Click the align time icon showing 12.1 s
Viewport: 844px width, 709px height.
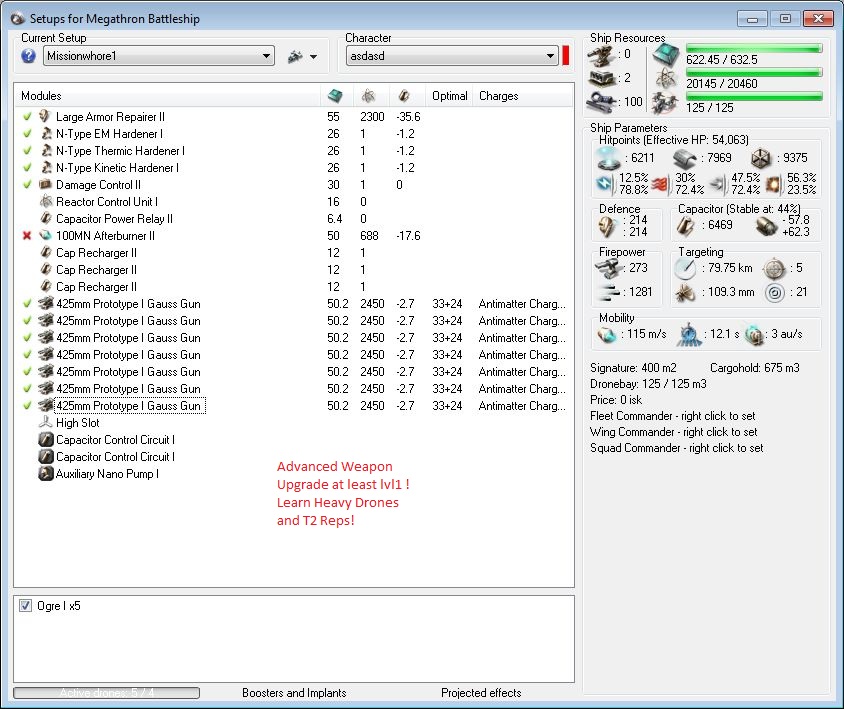point(689,334)
